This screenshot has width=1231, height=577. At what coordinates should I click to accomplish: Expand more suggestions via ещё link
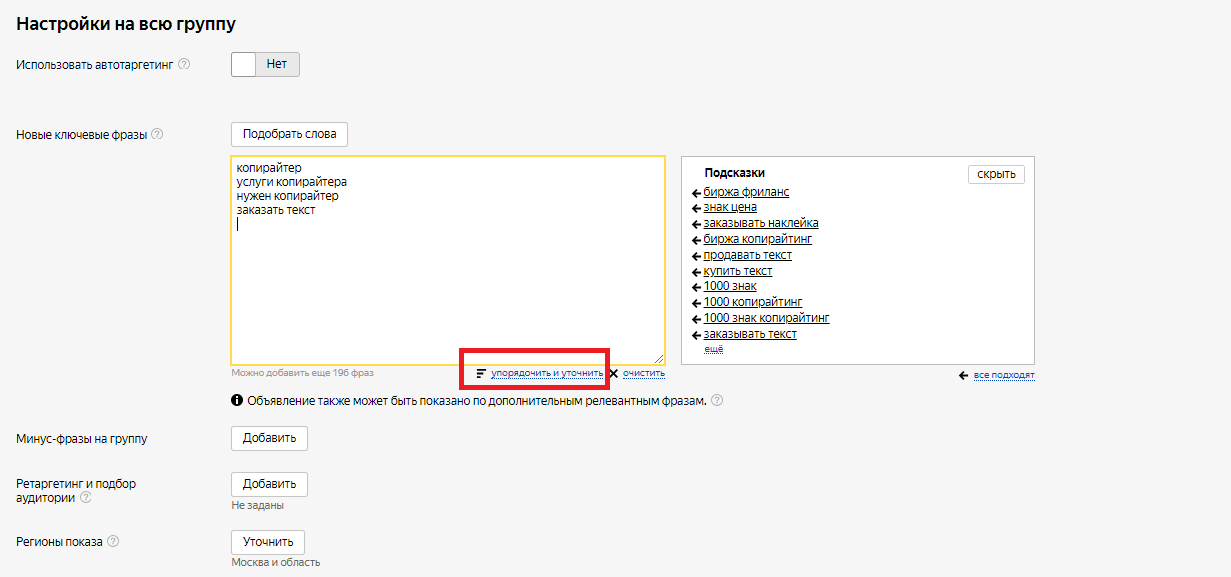click(x=713, y=348)
